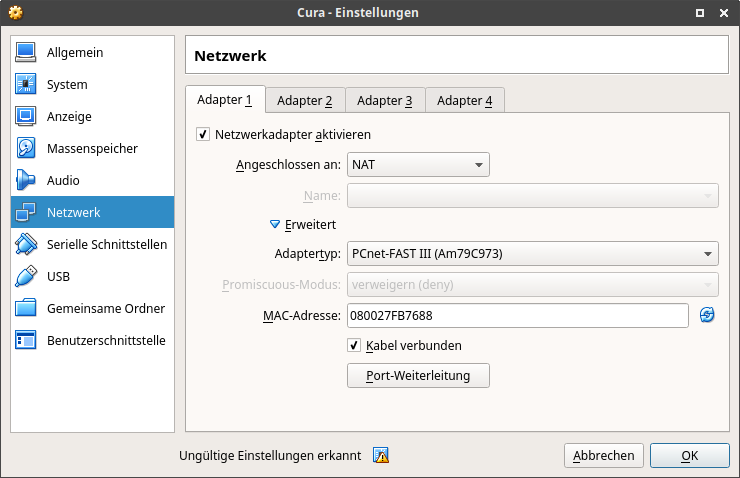Generate new MAC address with refresh icon
The width and height of the screenshot is (740, 478).
[707, 315]
